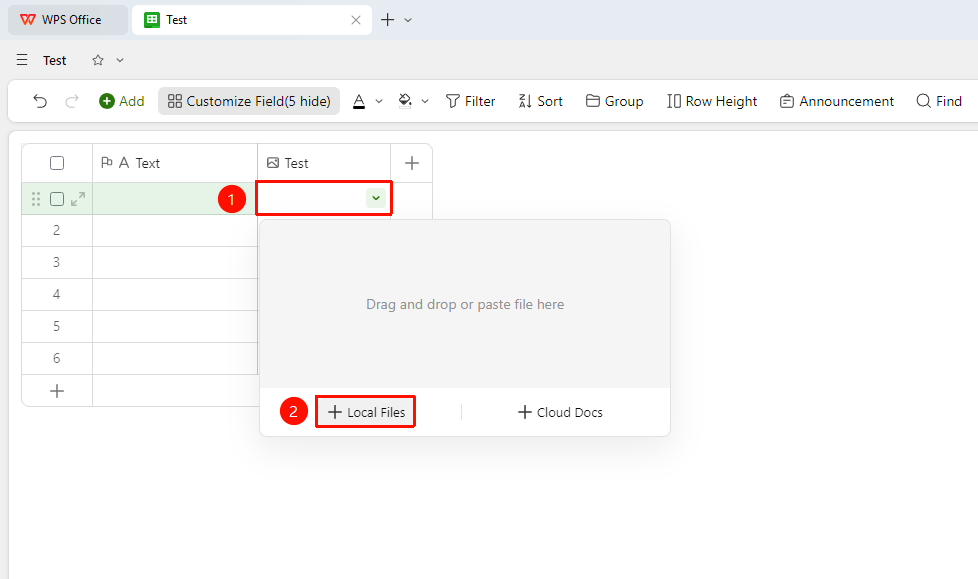The width and height of the screenshot is (978, 579).
Task: Toggle the first row checkbox
Action: click(57, 199)
